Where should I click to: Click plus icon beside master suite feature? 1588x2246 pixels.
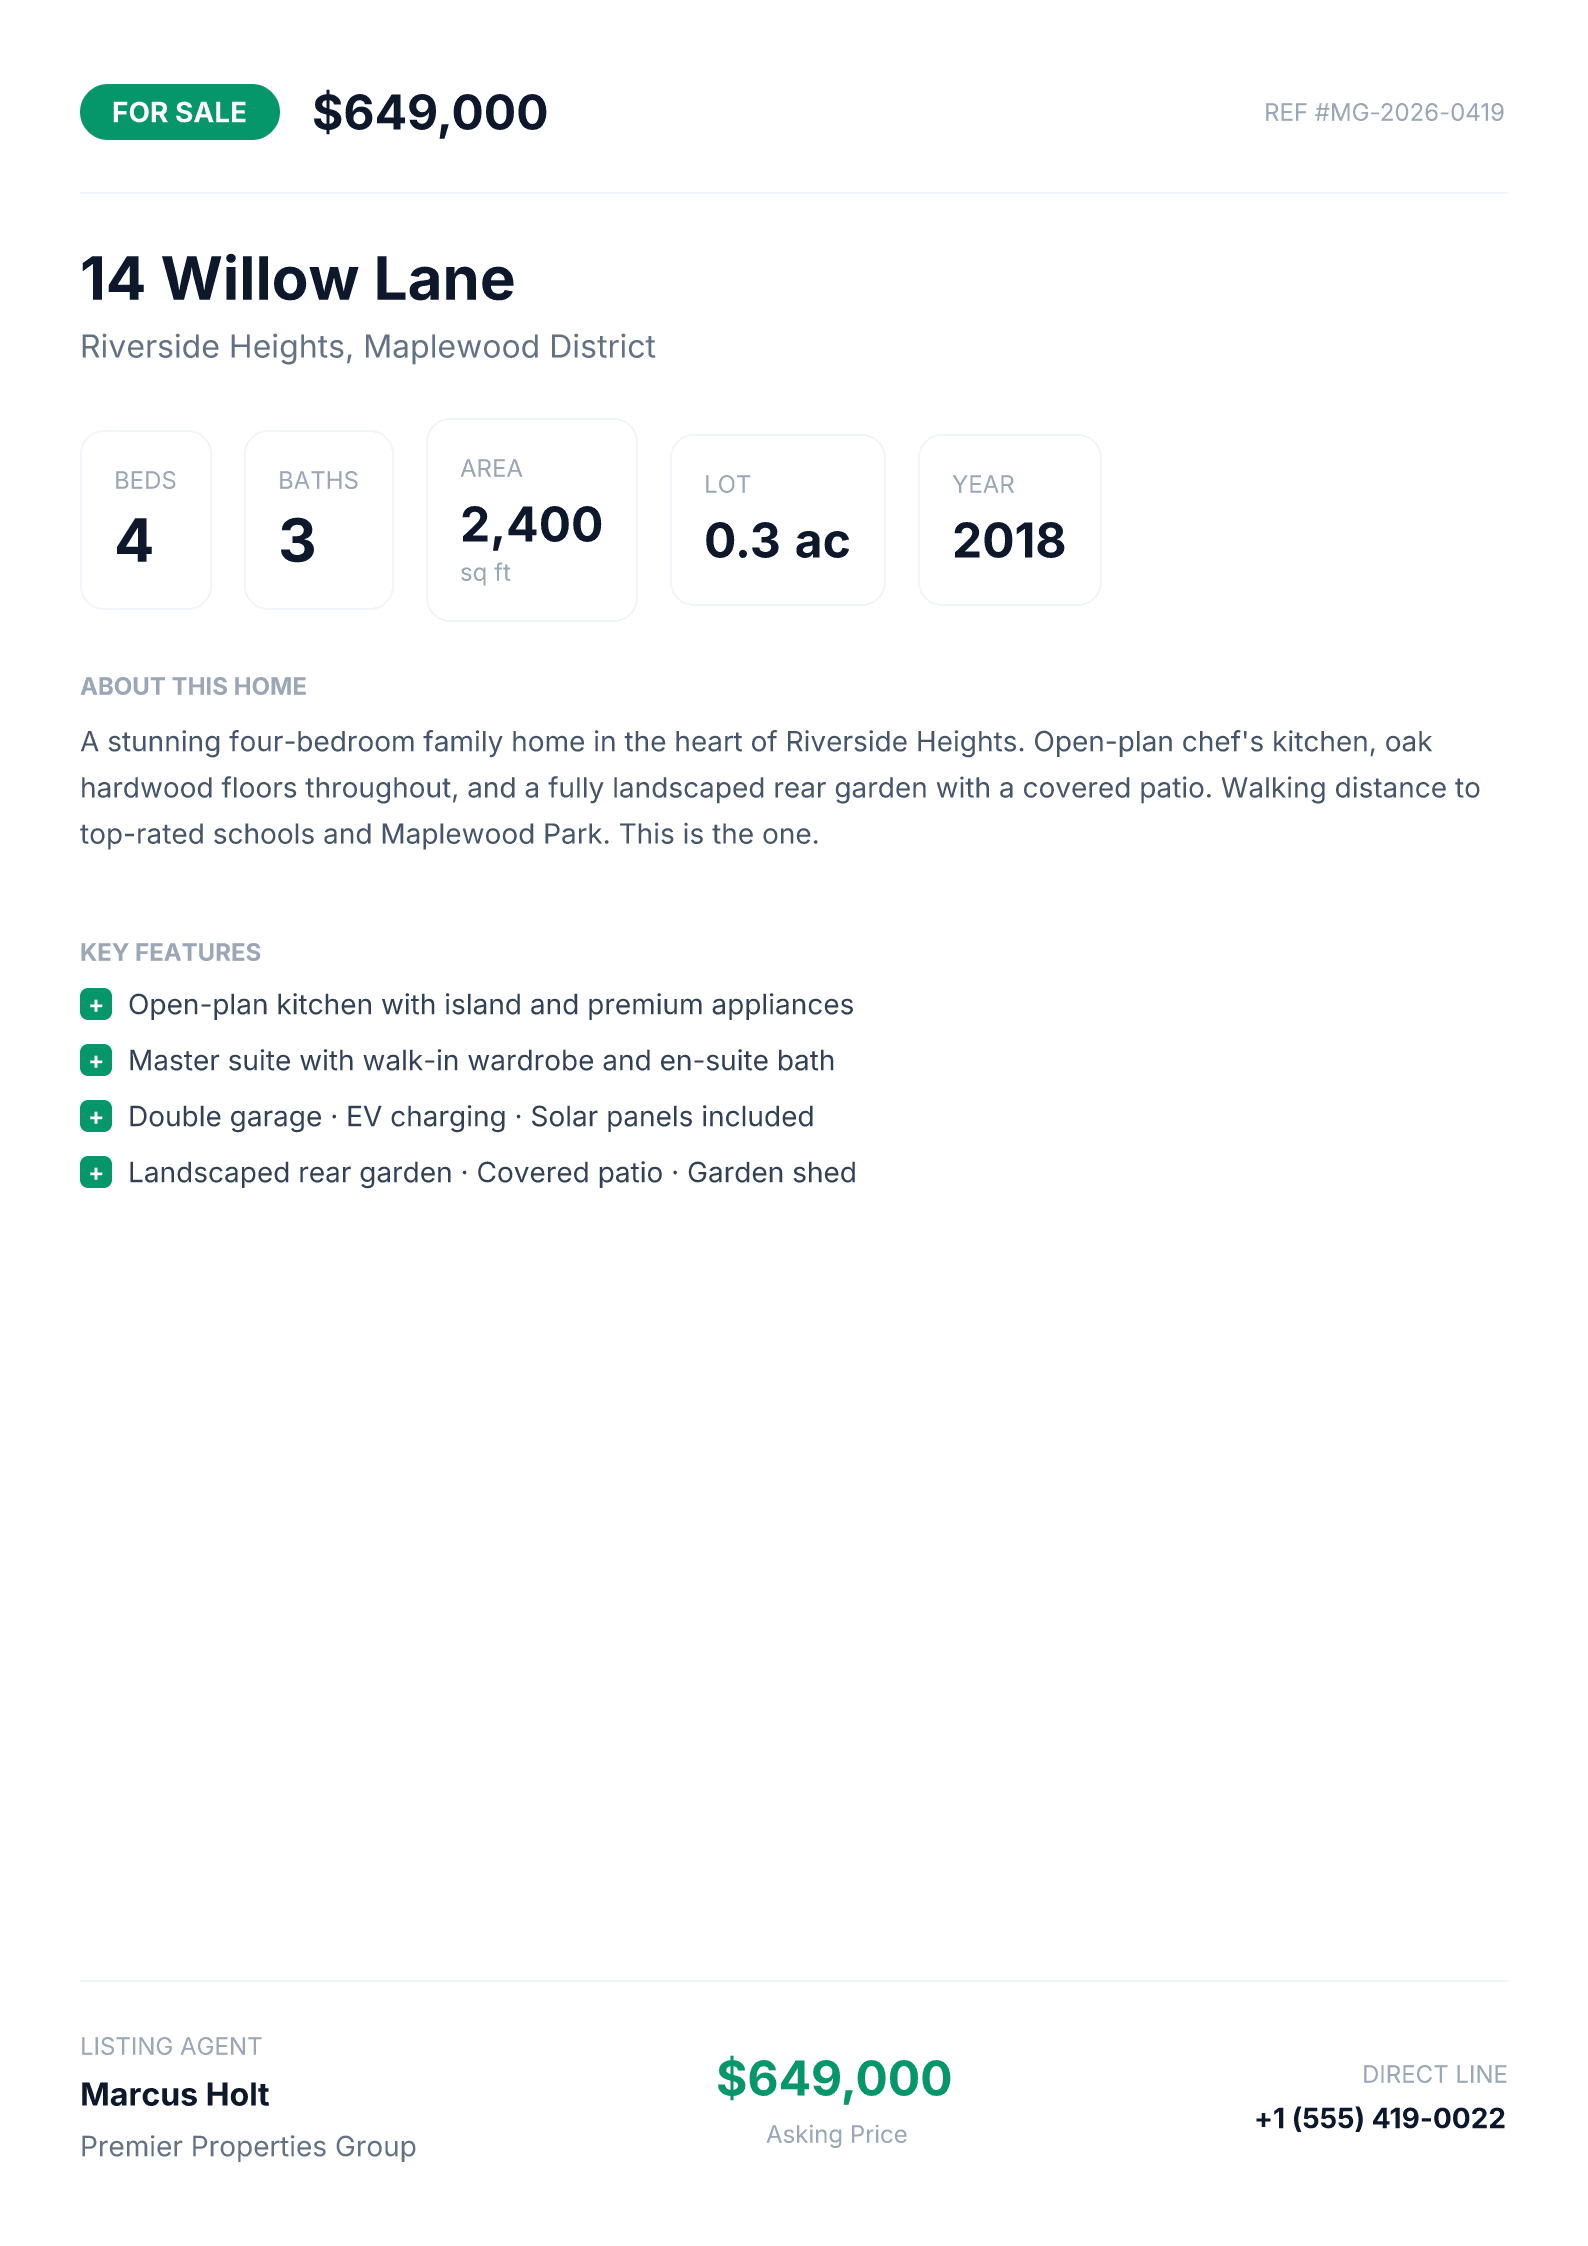(x=96, y=1061)
